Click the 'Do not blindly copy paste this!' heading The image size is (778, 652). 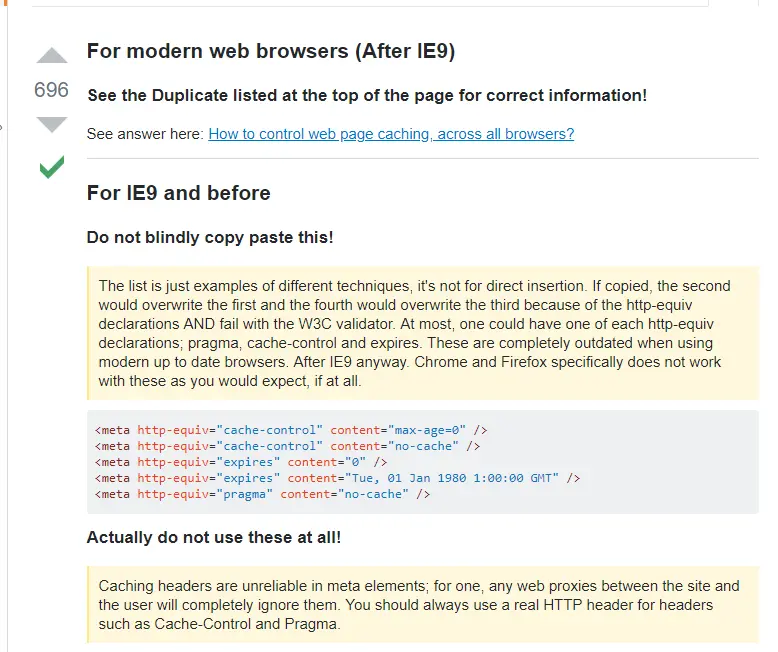tap(210, 238)
